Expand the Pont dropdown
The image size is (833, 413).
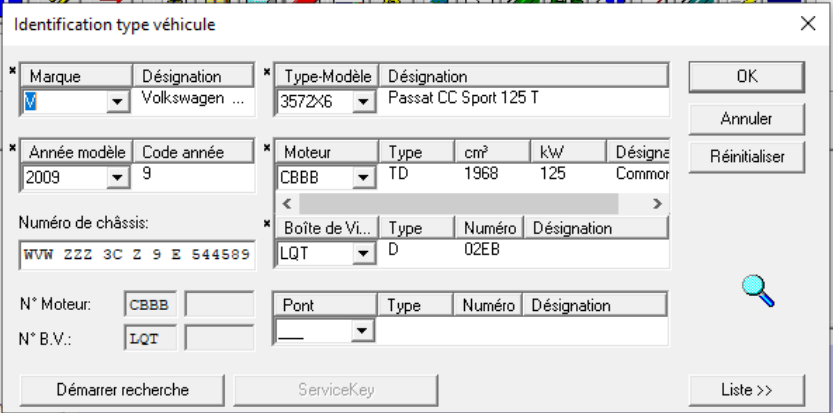(362, 331)
